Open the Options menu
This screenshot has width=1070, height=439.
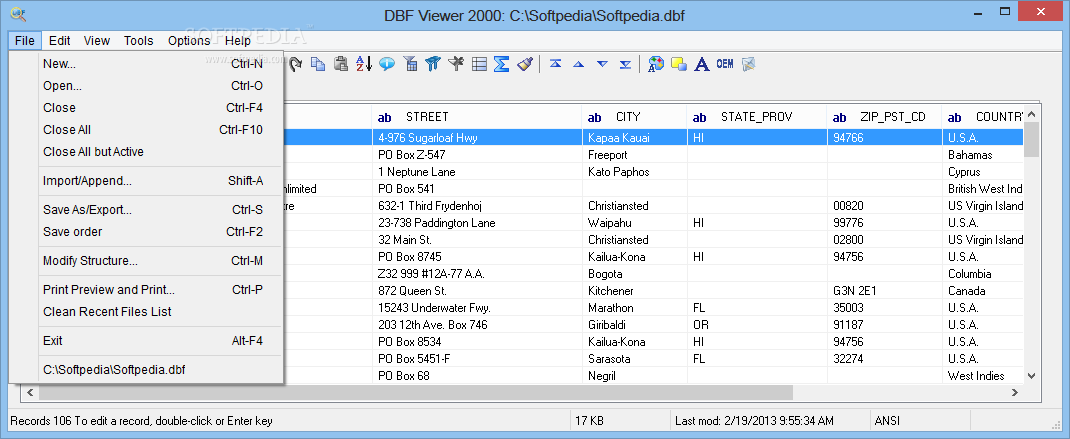[x=189, y=40]
